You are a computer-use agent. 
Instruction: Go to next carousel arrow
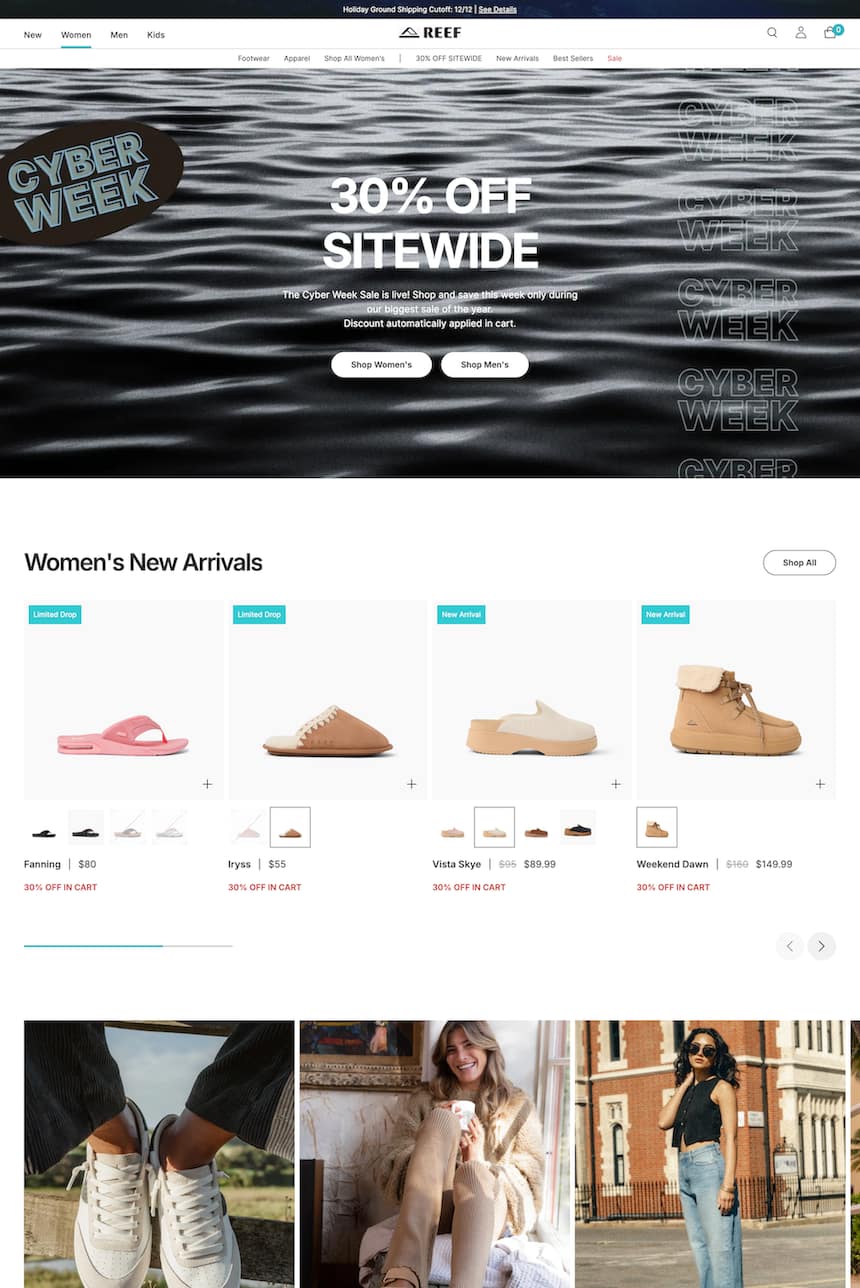pos(822,946)
